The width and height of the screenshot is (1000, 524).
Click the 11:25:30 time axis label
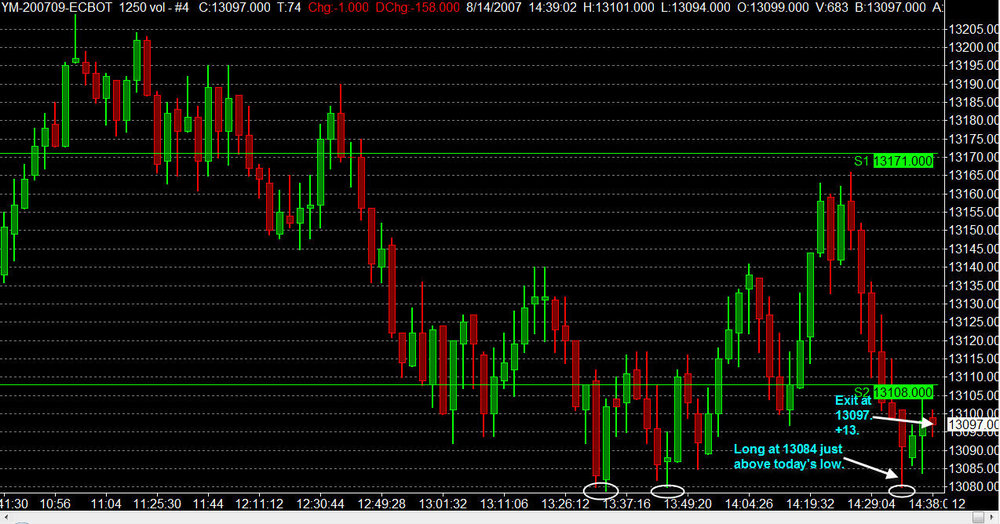[157, 504]
